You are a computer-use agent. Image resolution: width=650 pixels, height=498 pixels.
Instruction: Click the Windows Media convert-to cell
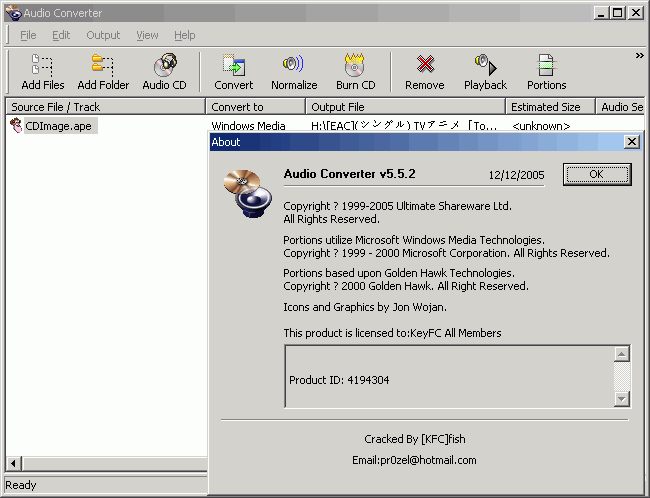click(248, 126)
